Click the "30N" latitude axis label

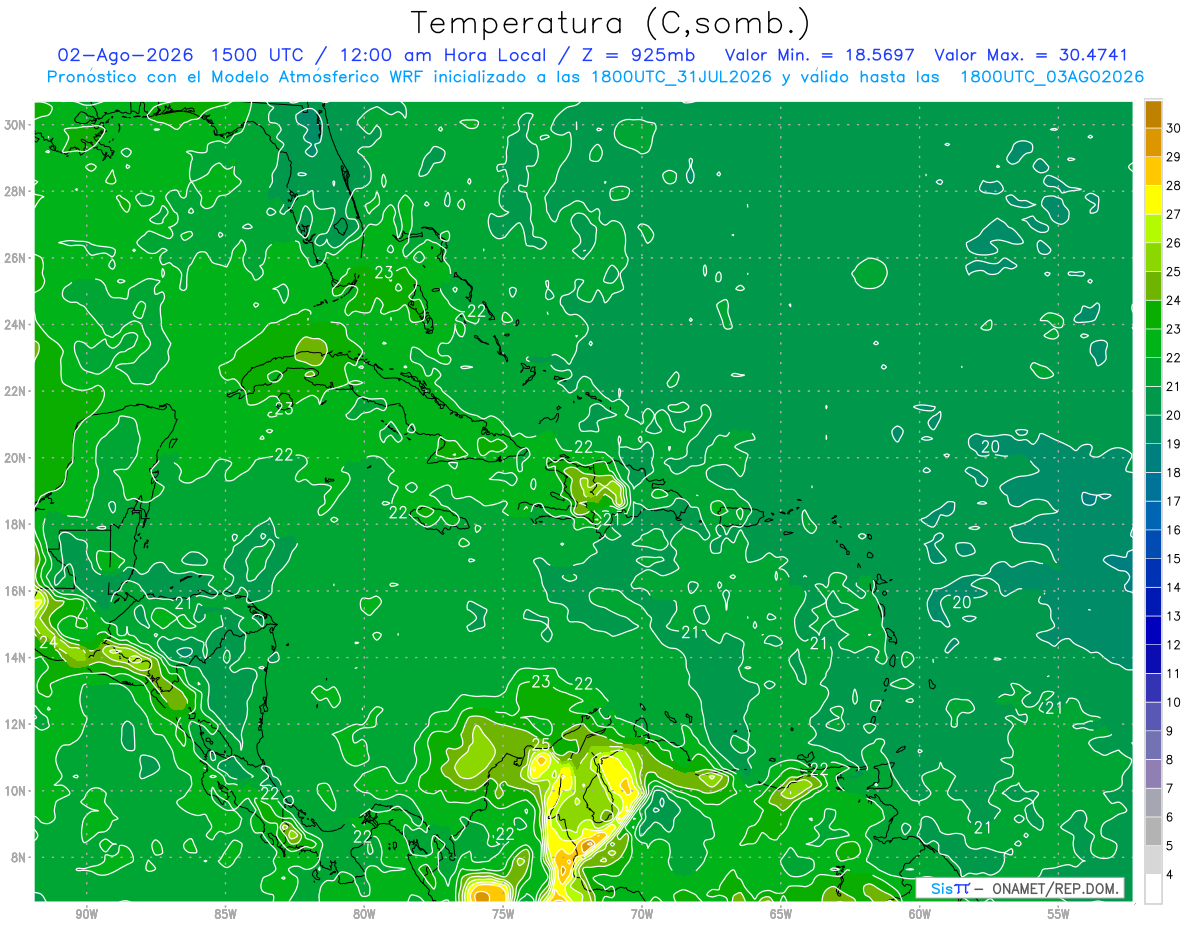tap(15, 125)
